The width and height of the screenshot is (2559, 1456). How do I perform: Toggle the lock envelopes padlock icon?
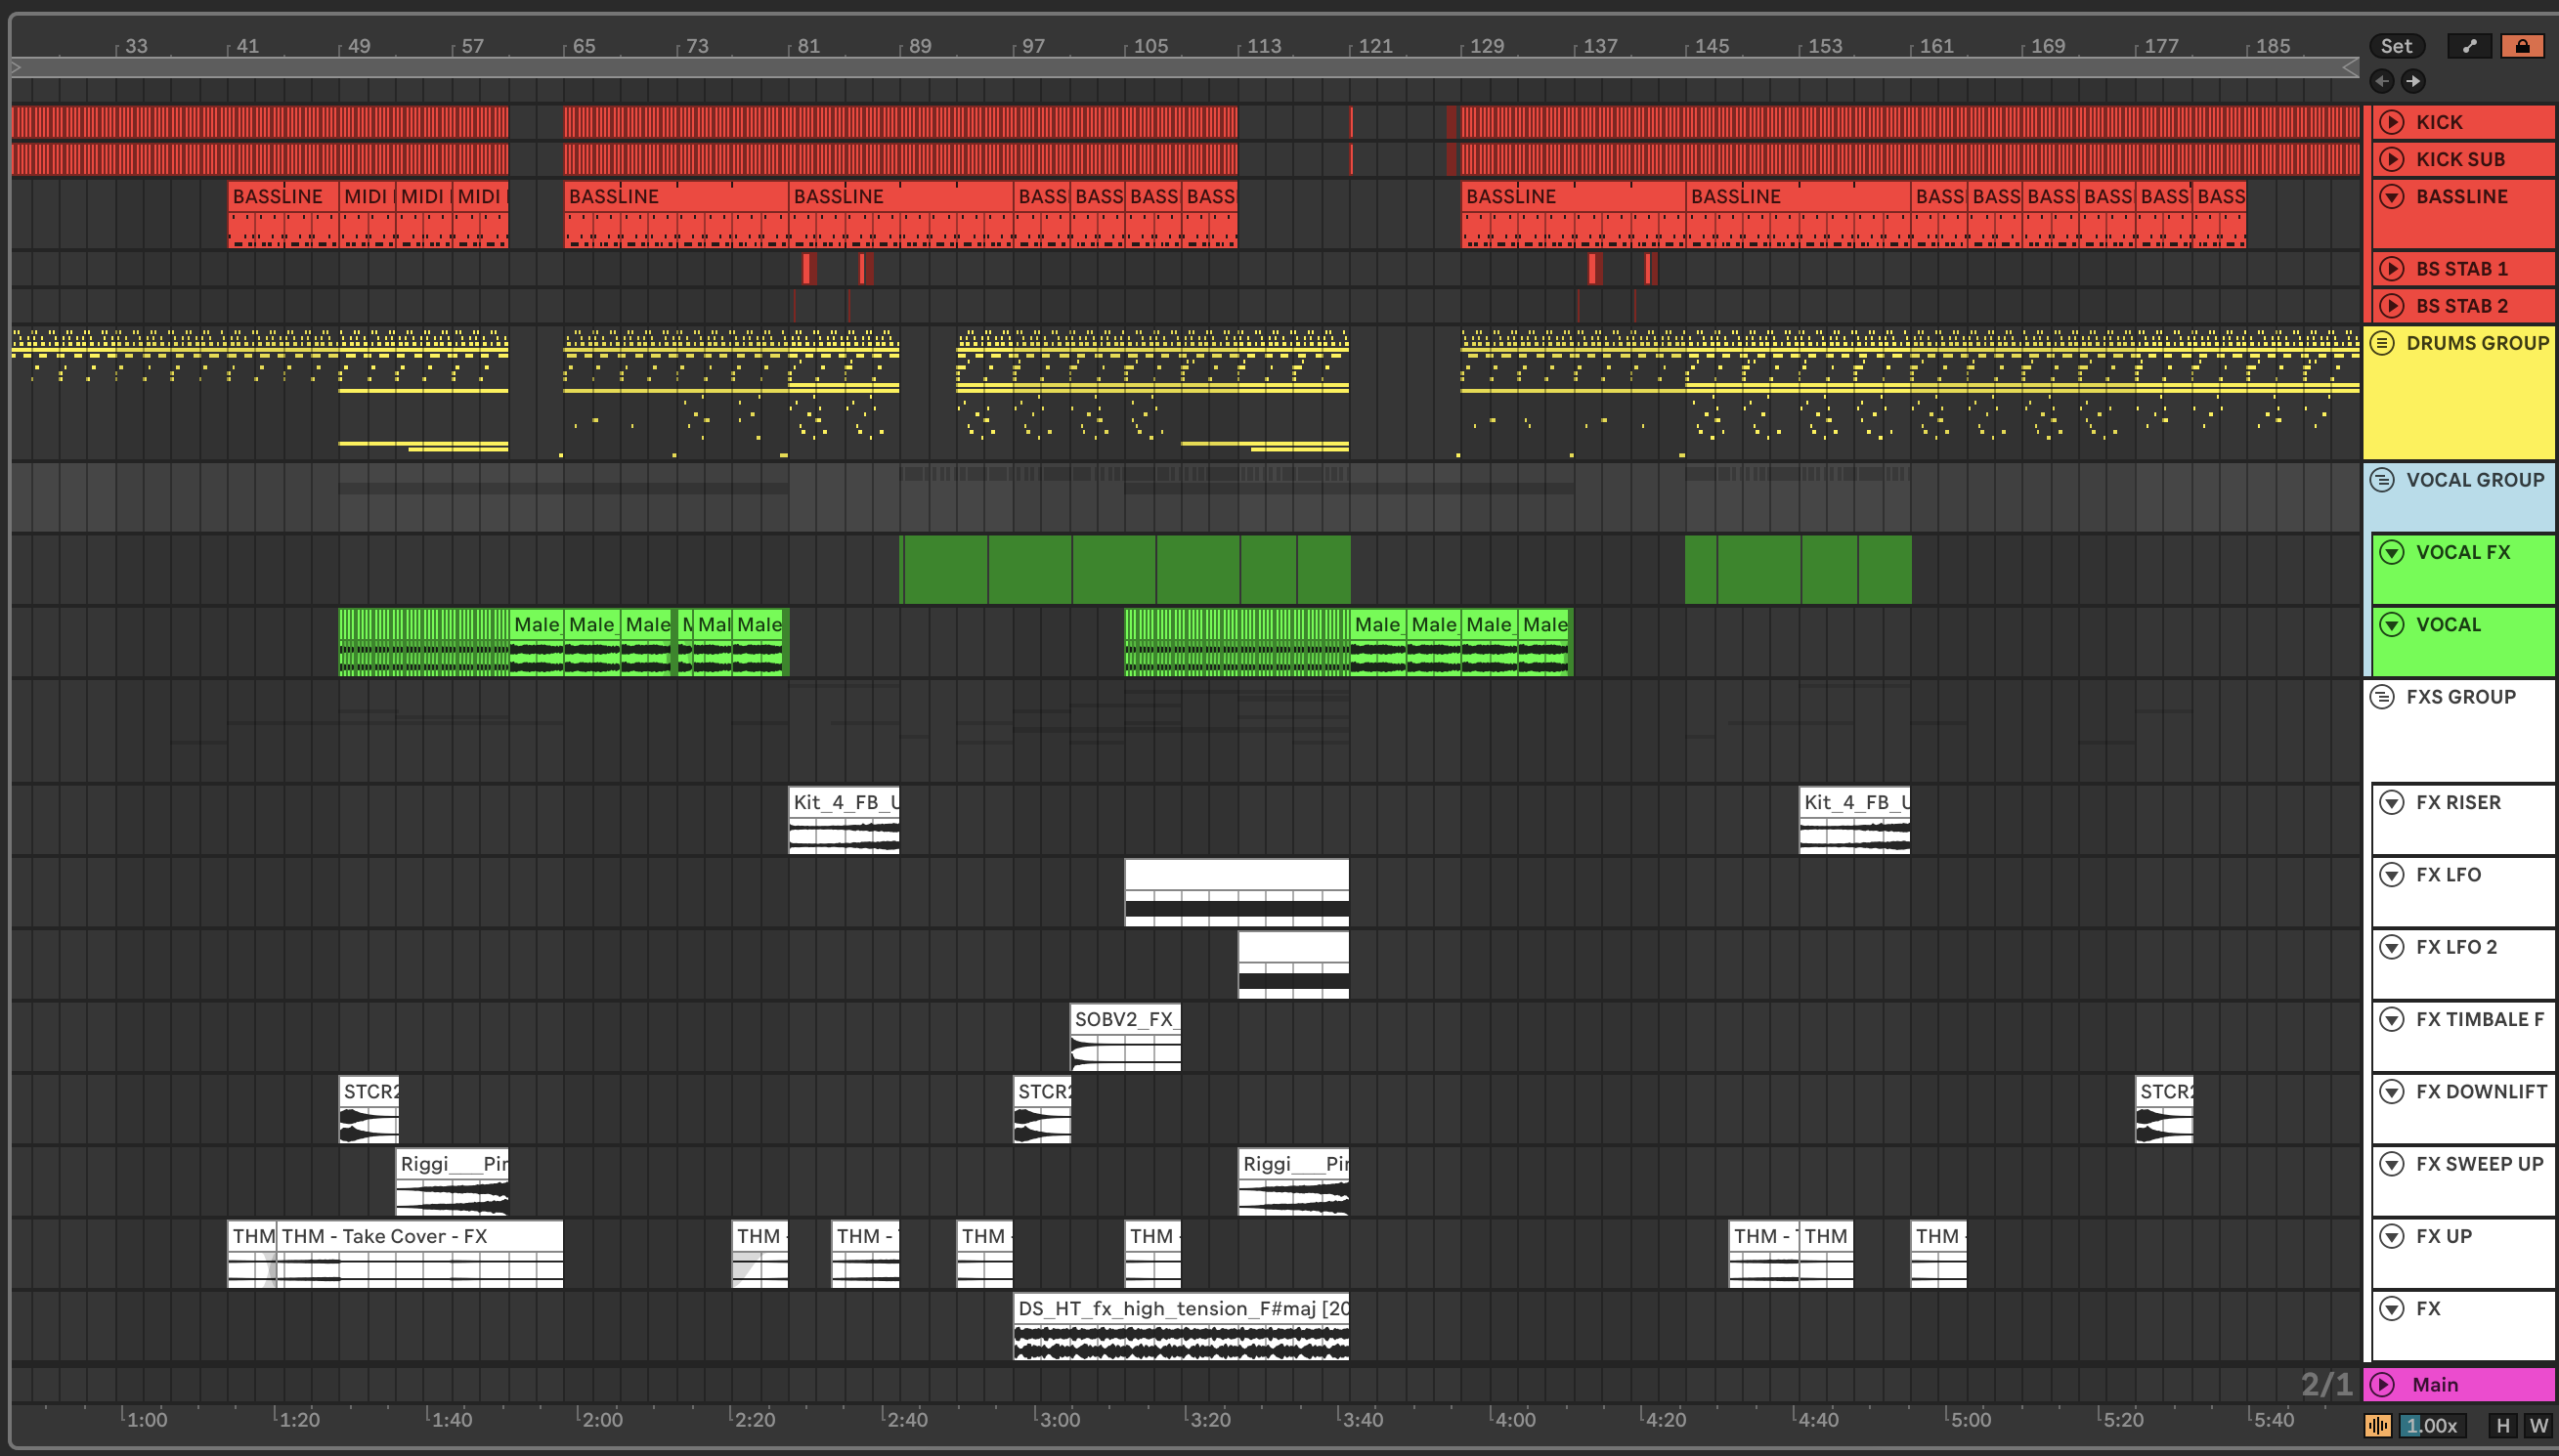2522,46
